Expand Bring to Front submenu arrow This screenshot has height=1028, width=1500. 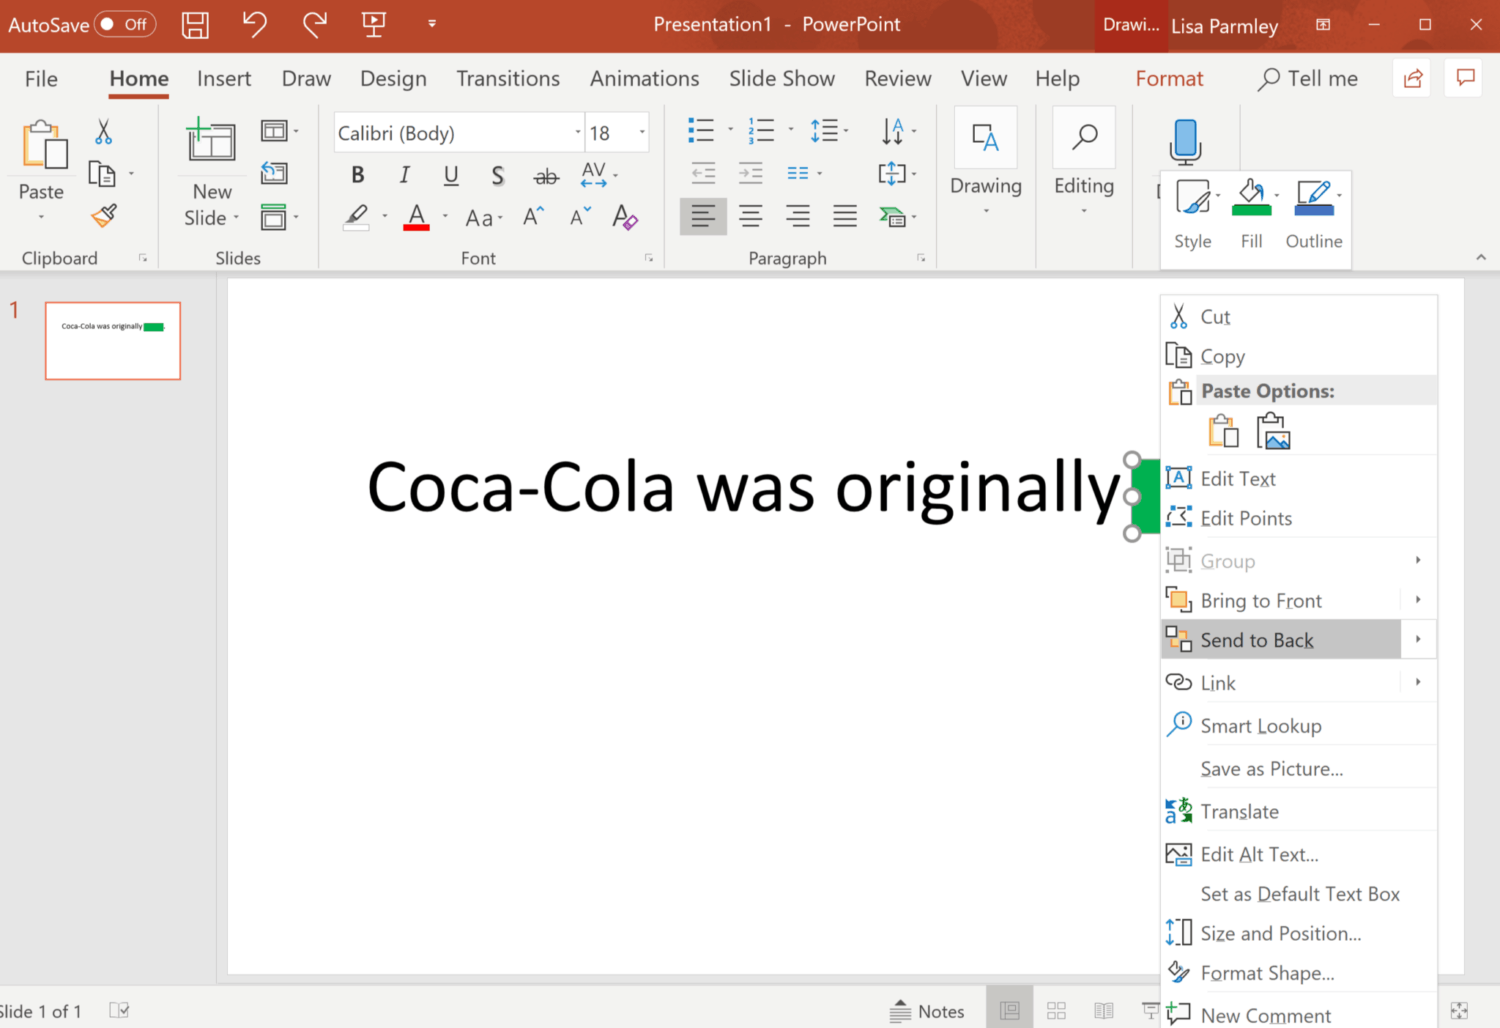(x=1418, y=600)
